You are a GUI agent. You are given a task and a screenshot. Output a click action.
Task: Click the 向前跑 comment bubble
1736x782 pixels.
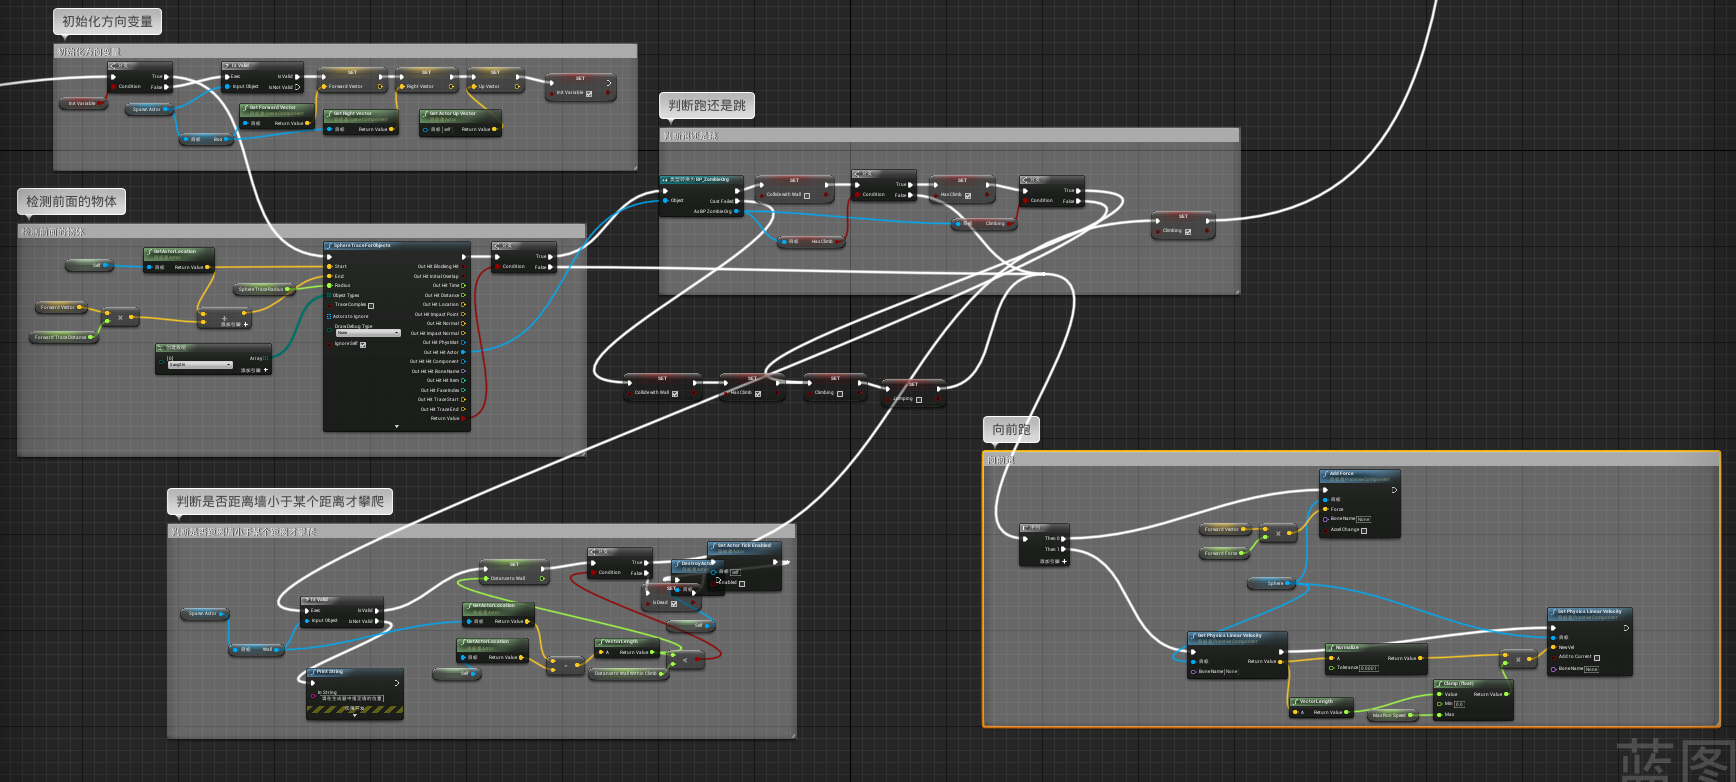[x=1012, y=429]
